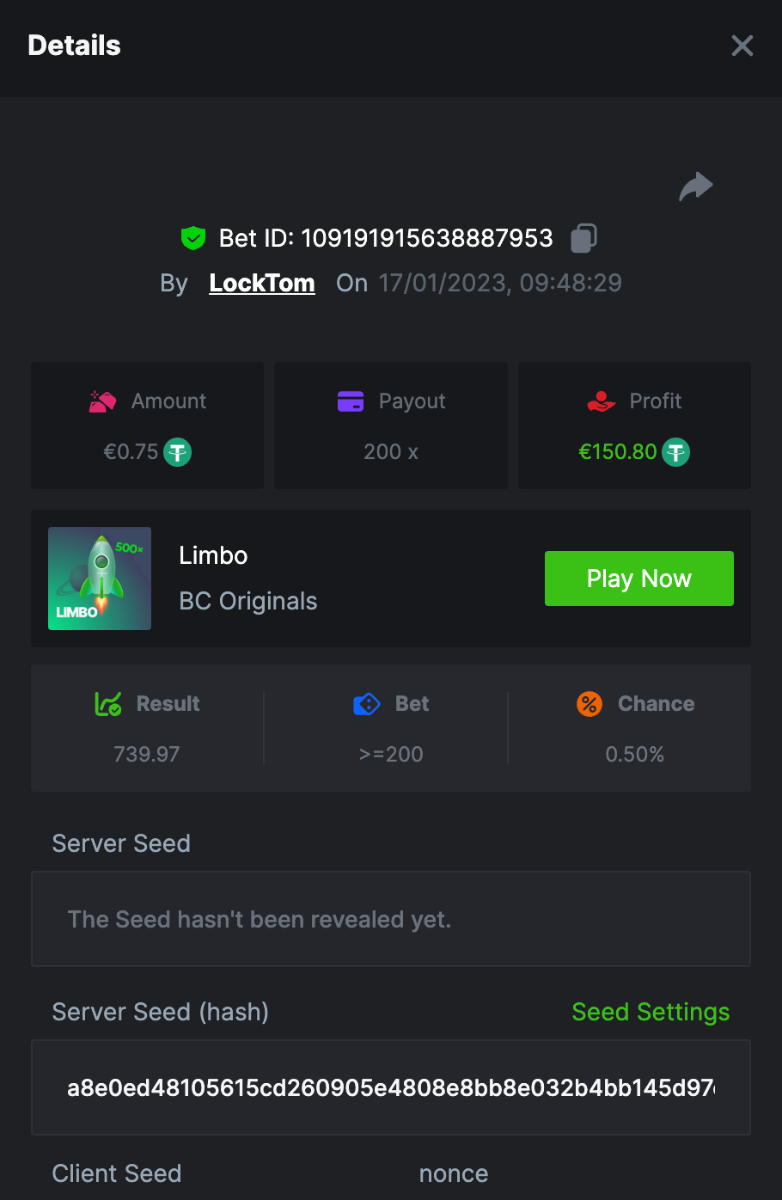
Task: Click the blue Bet ticket icon
Action: [367, 704]
